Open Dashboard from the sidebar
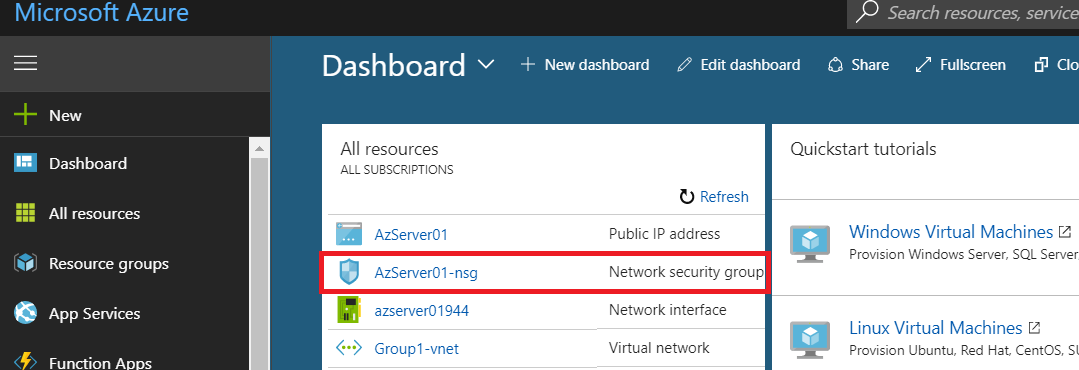Screen dimensions: 1079x370 tap(88, 163)
